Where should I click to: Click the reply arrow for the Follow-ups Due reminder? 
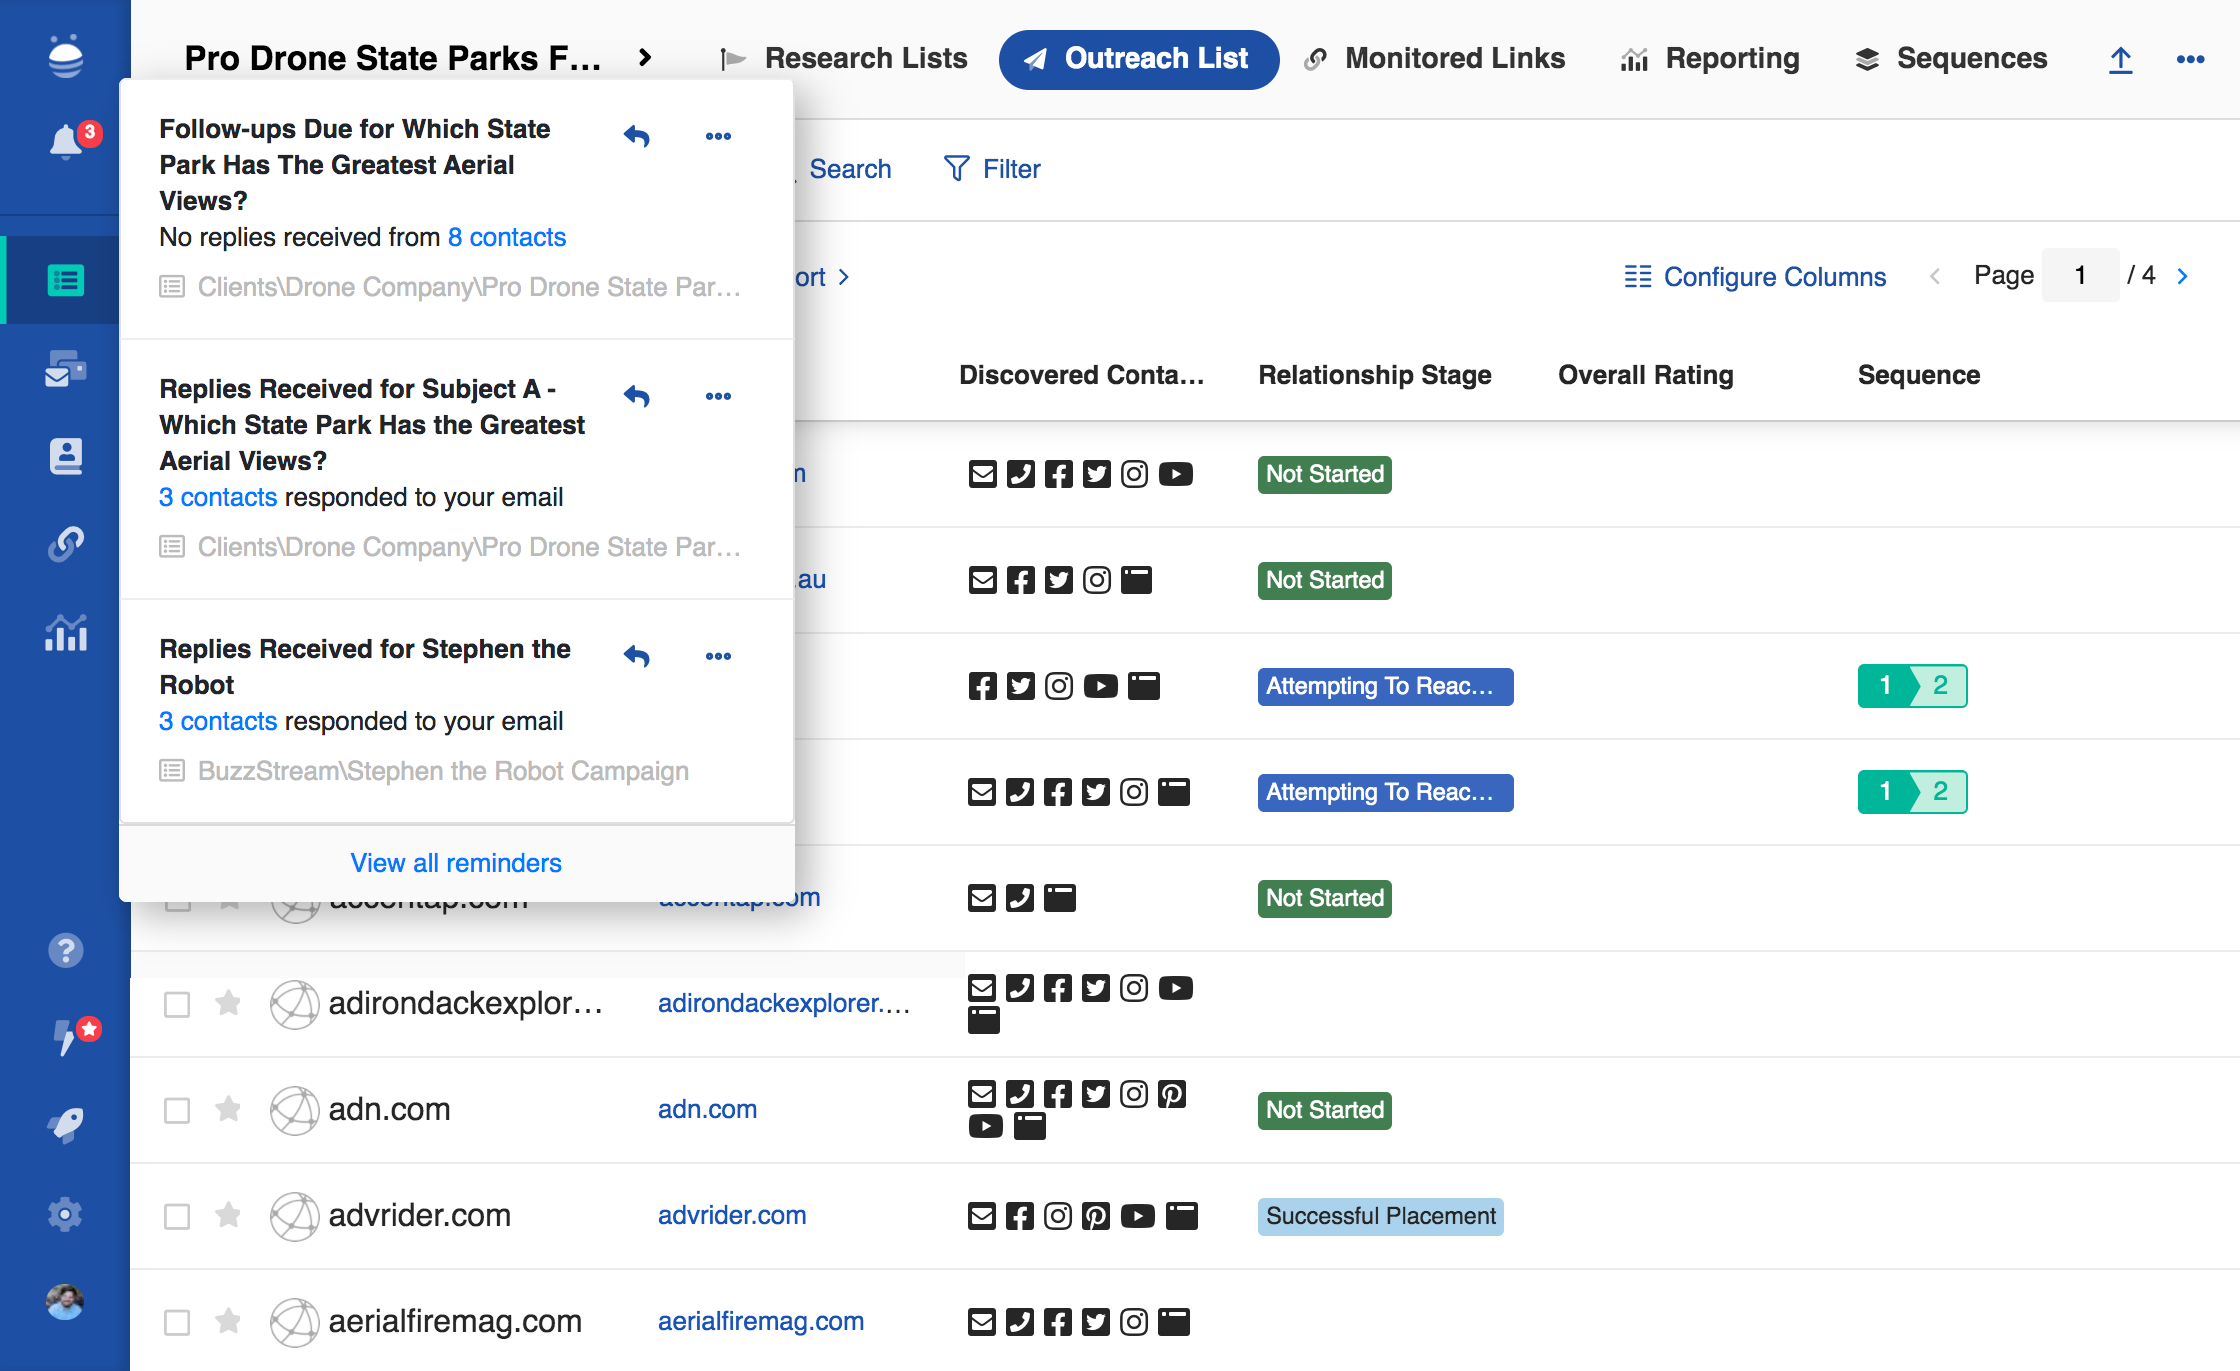point(637,136)
